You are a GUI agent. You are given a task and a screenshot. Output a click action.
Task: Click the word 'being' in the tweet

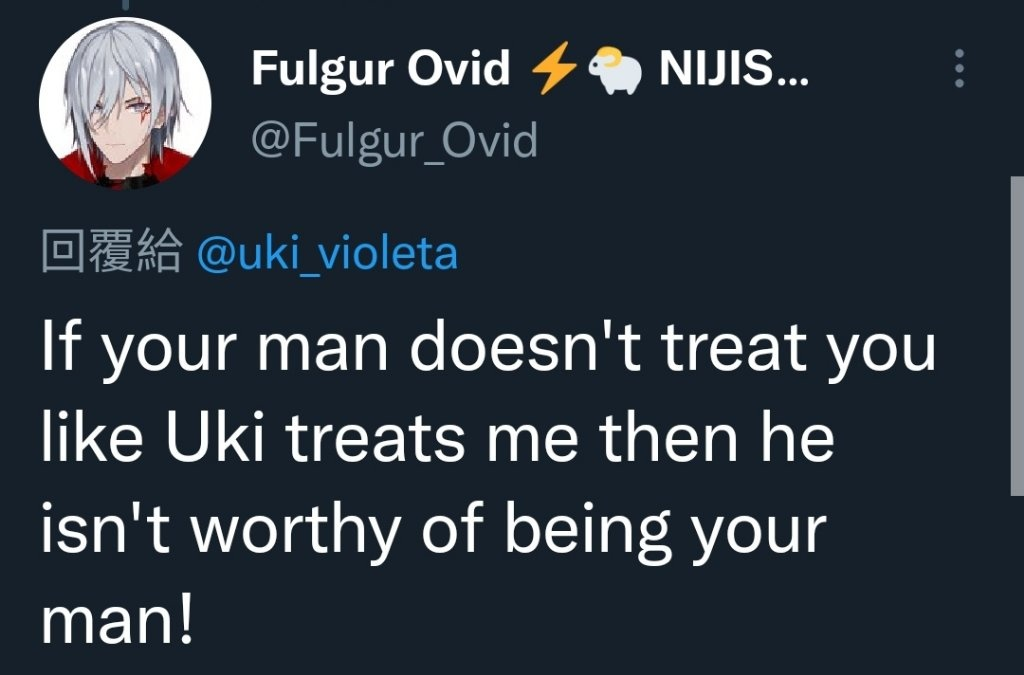[588, 531]
